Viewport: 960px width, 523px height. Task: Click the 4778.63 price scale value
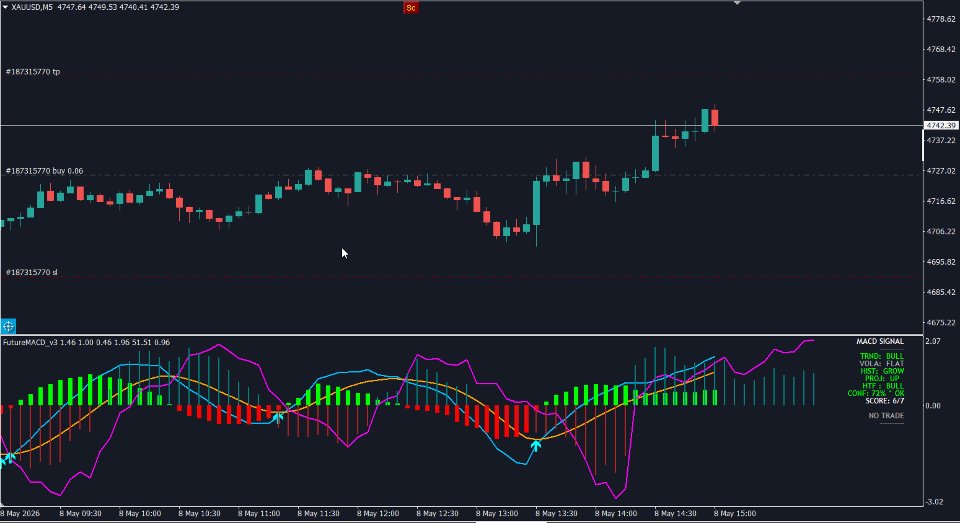click(x=941, y=19)
